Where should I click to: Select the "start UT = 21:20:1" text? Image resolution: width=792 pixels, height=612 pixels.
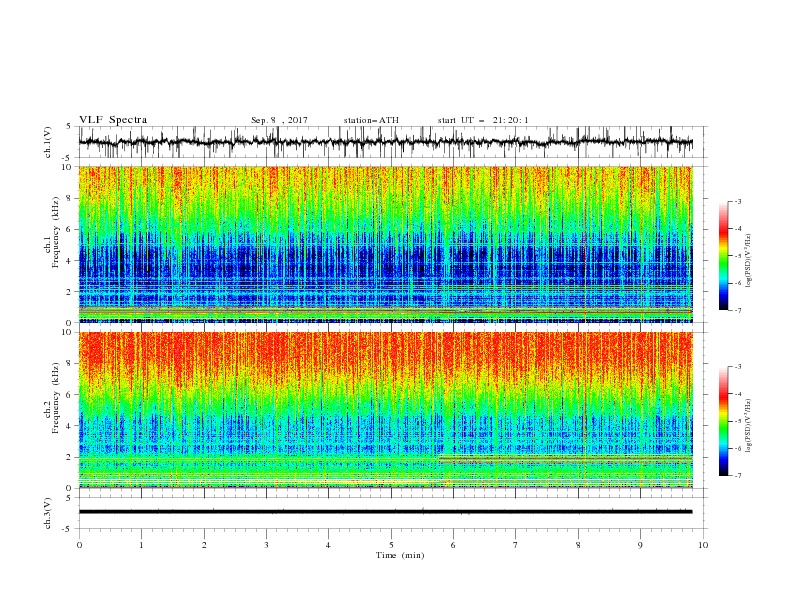pos(483,120)
